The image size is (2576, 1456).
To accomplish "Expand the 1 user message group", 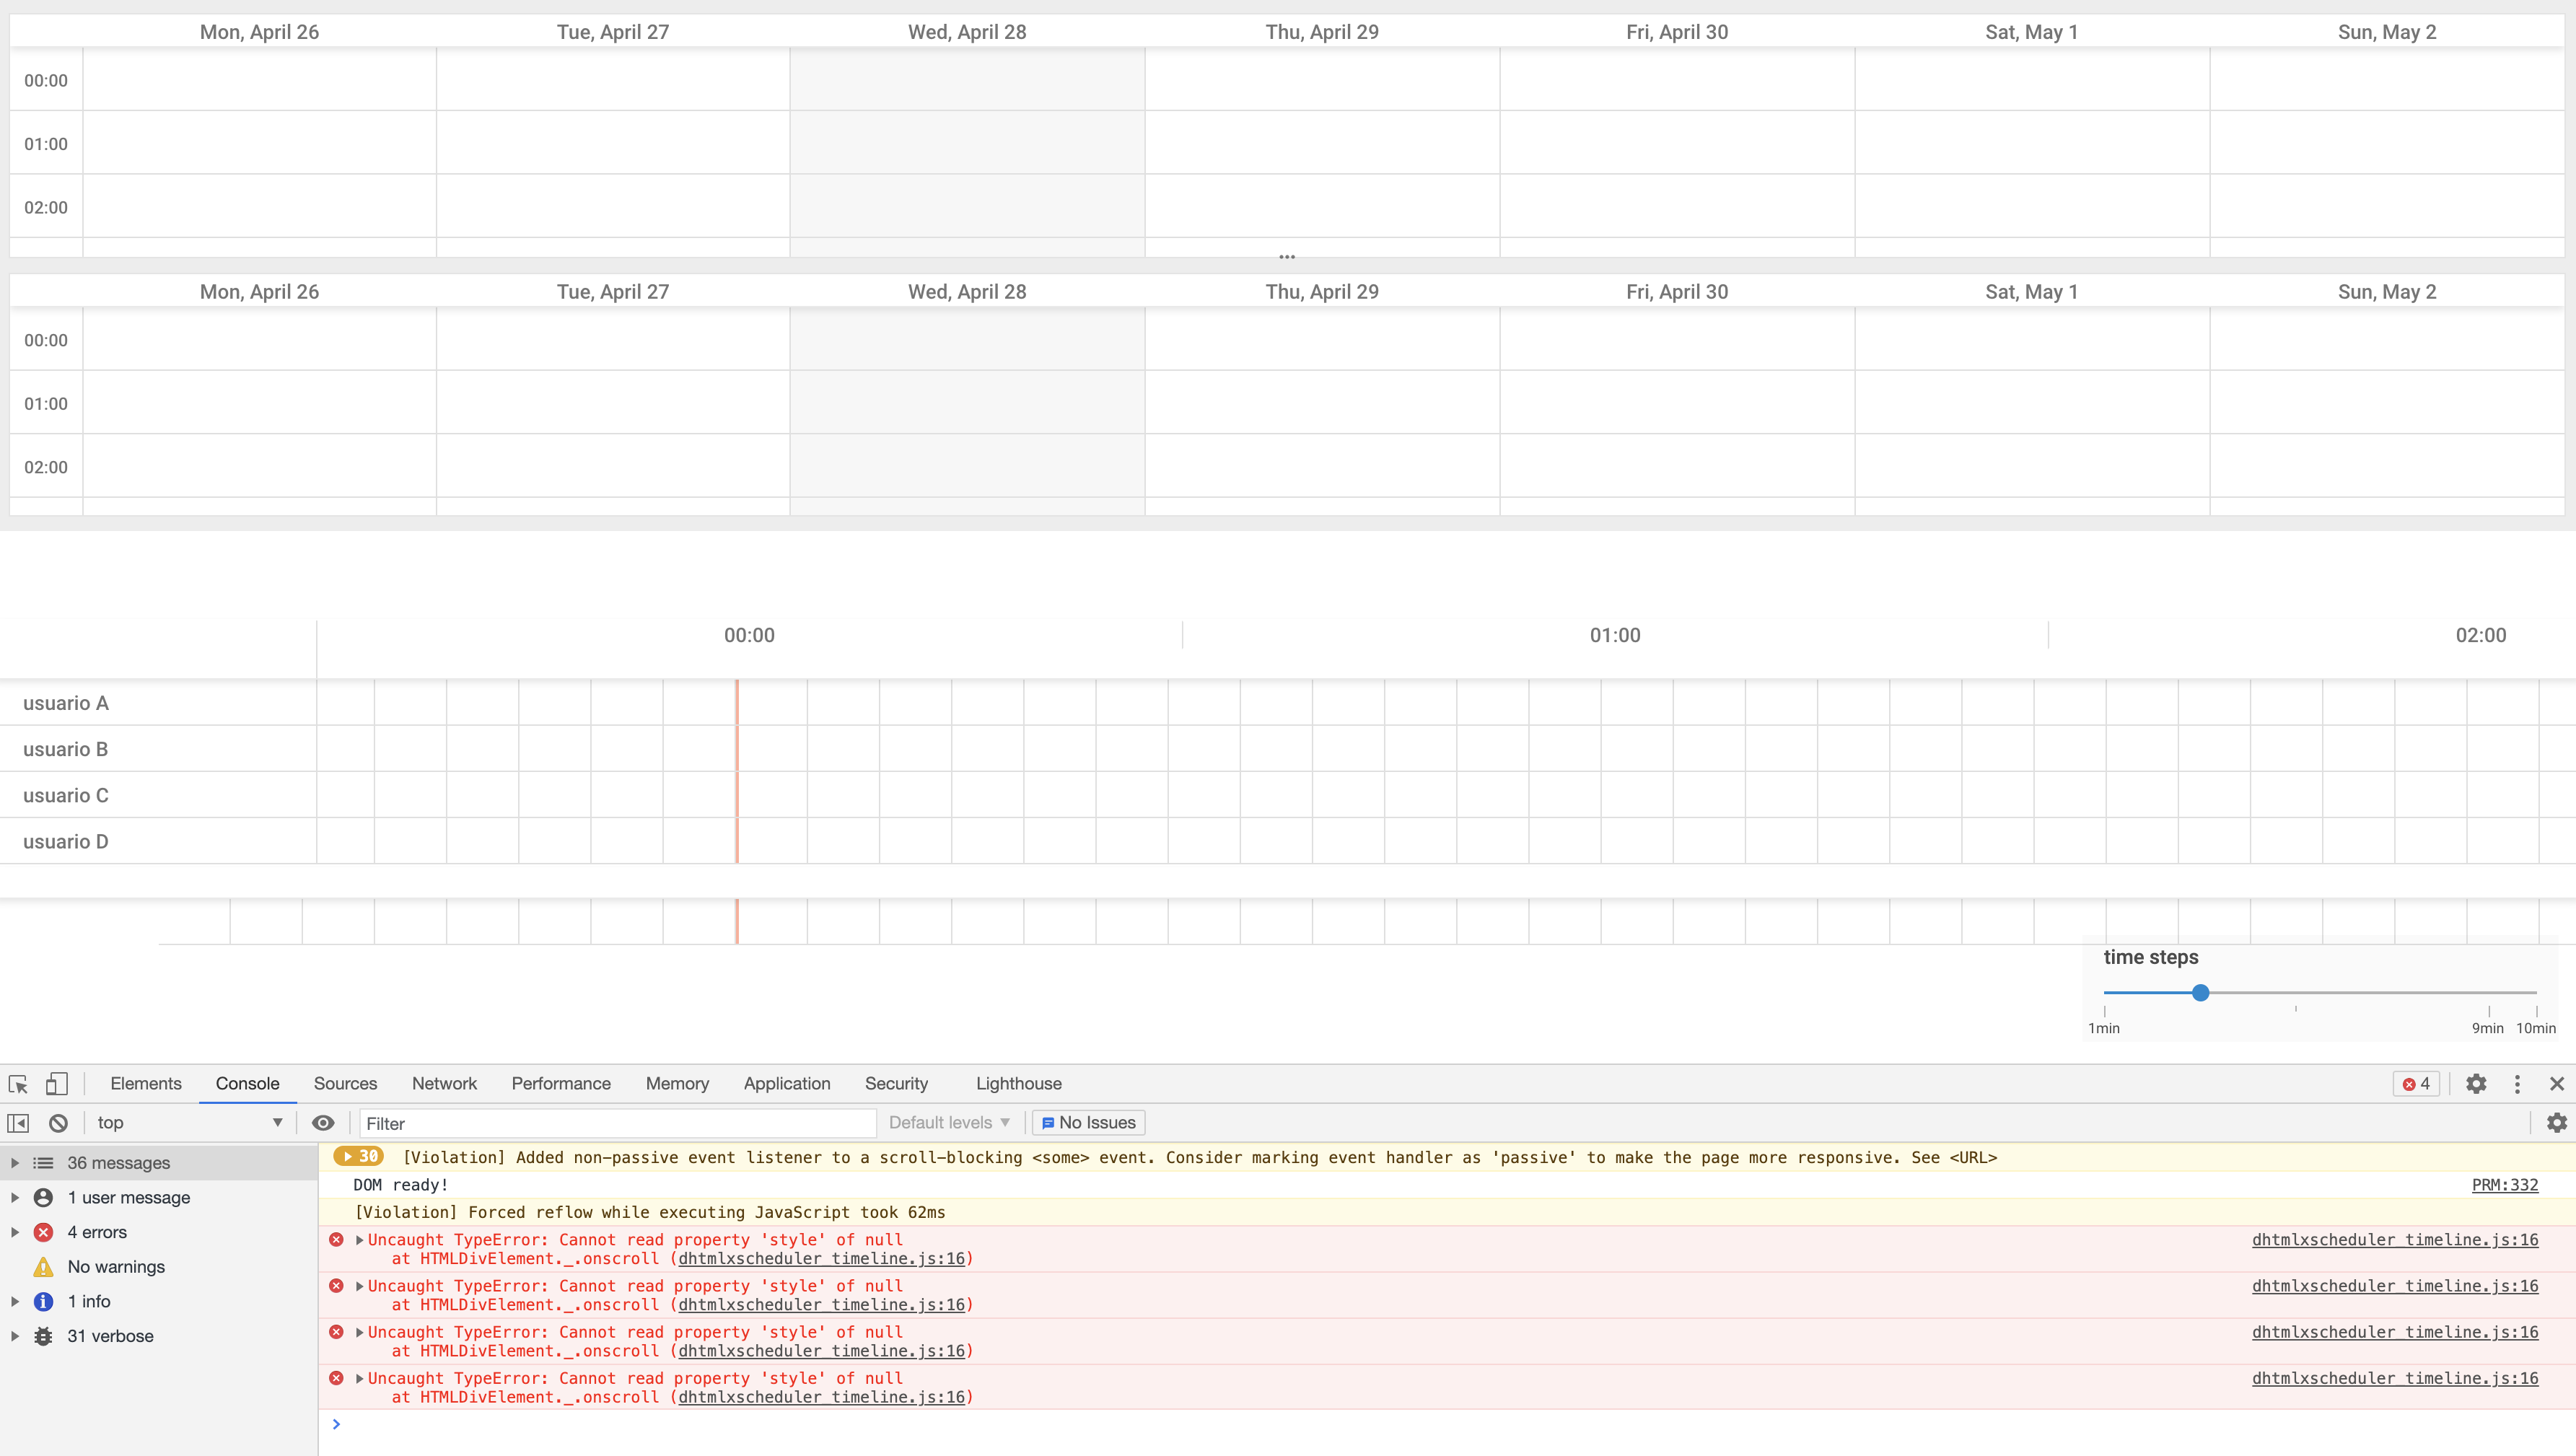I will coord(15,1198).
